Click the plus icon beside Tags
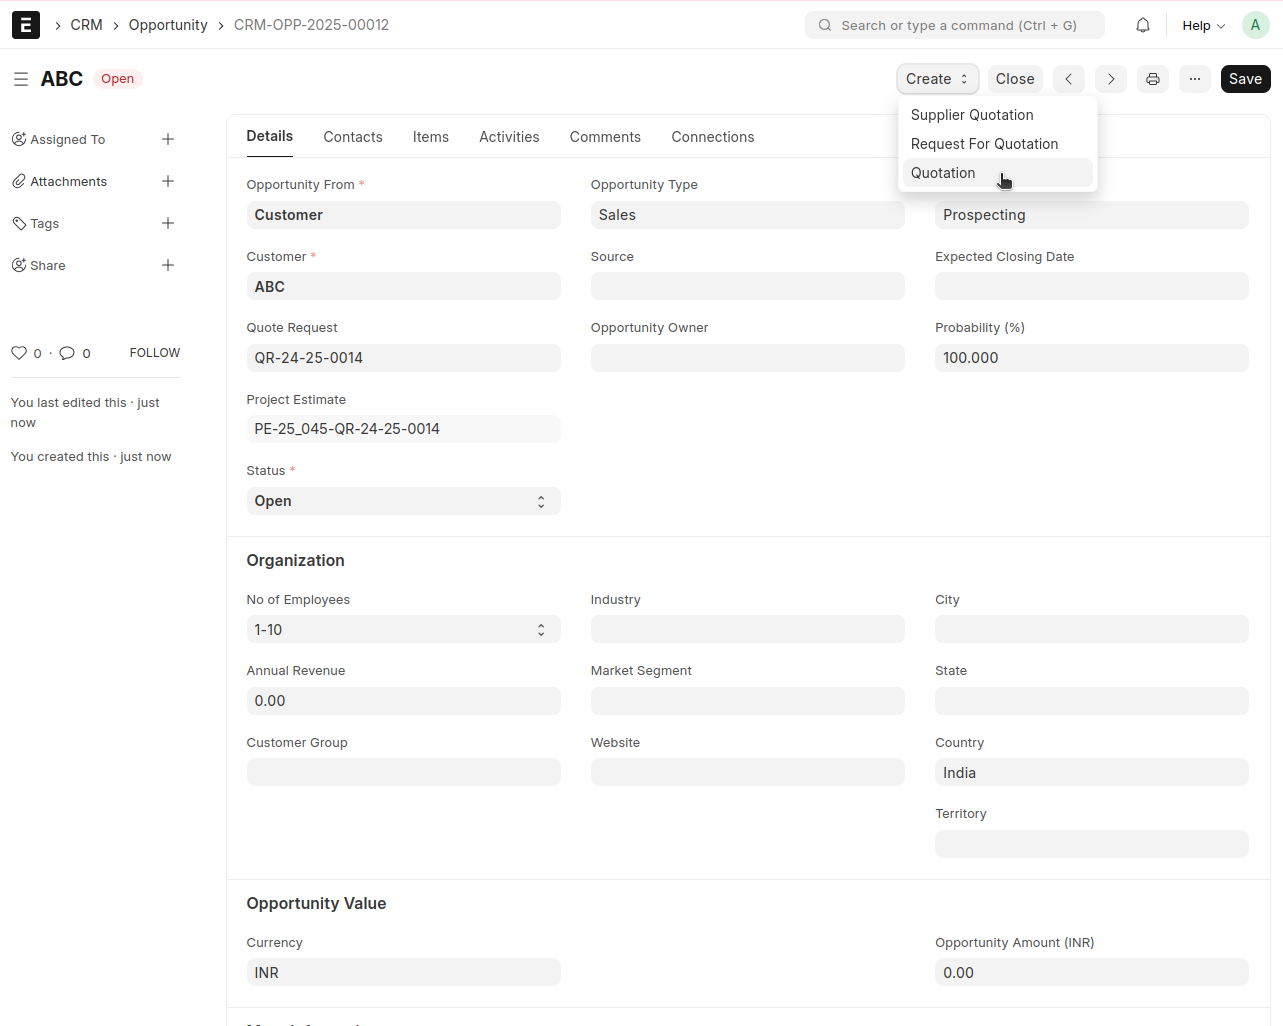The height and width of the screenshot is (1026, 1283). 168,223
